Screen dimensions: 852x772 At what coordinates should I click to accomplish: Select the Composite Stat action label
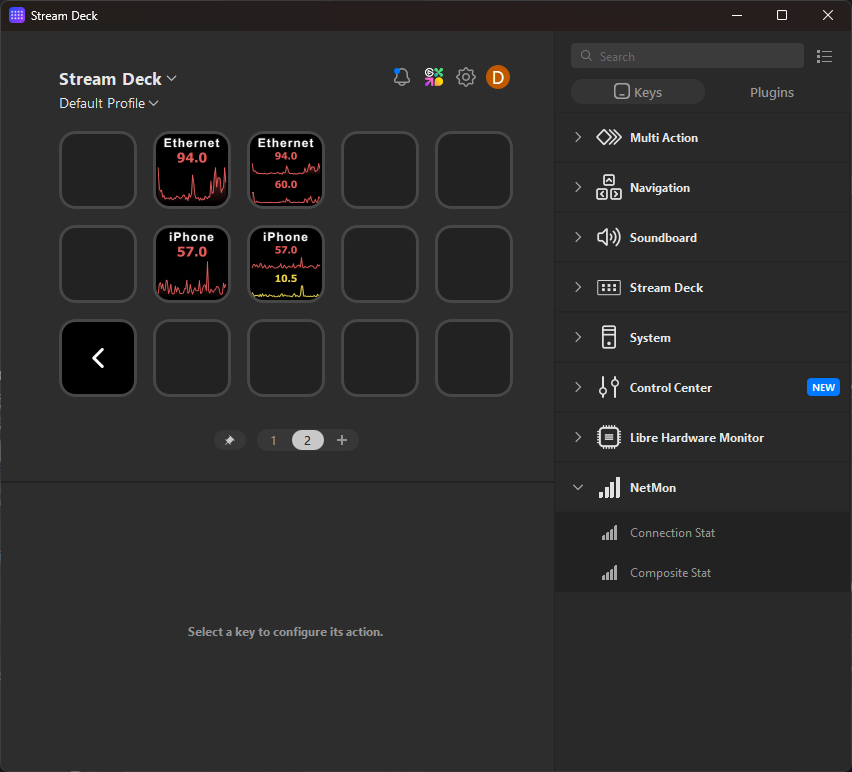pos(671,573)
